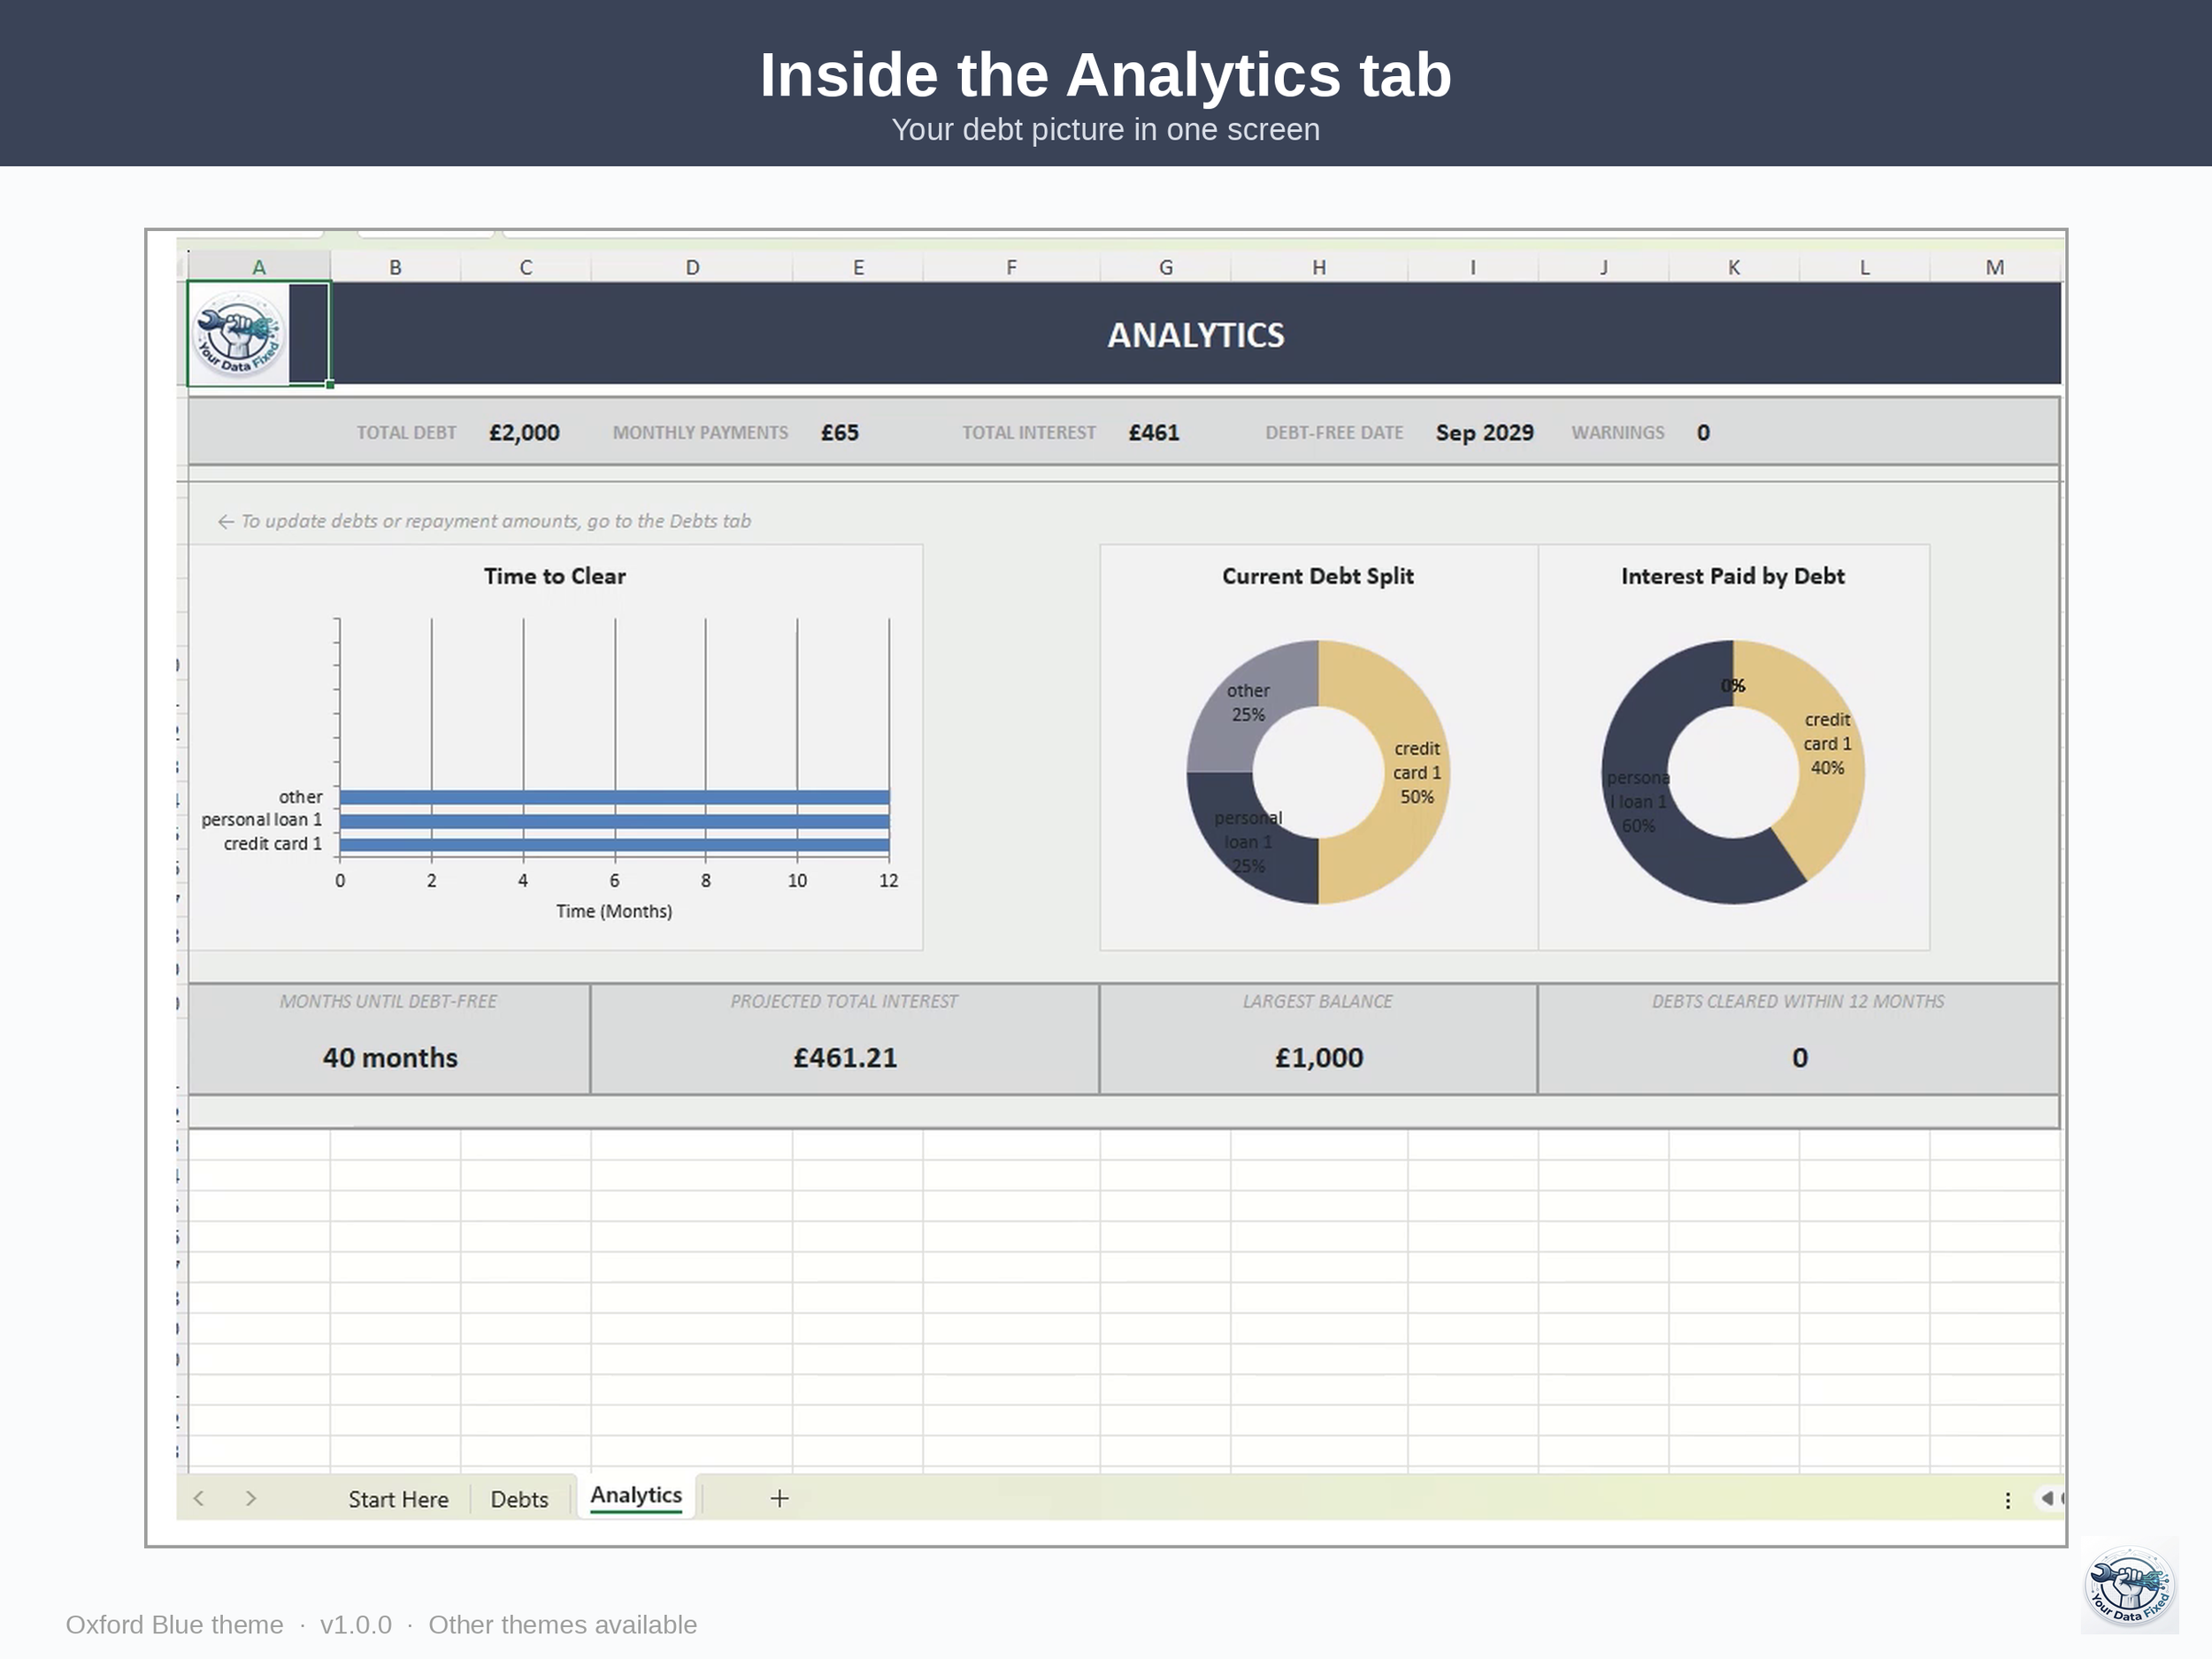
Task: Click the Time (Months) axis label
Action: pos(614,911)
